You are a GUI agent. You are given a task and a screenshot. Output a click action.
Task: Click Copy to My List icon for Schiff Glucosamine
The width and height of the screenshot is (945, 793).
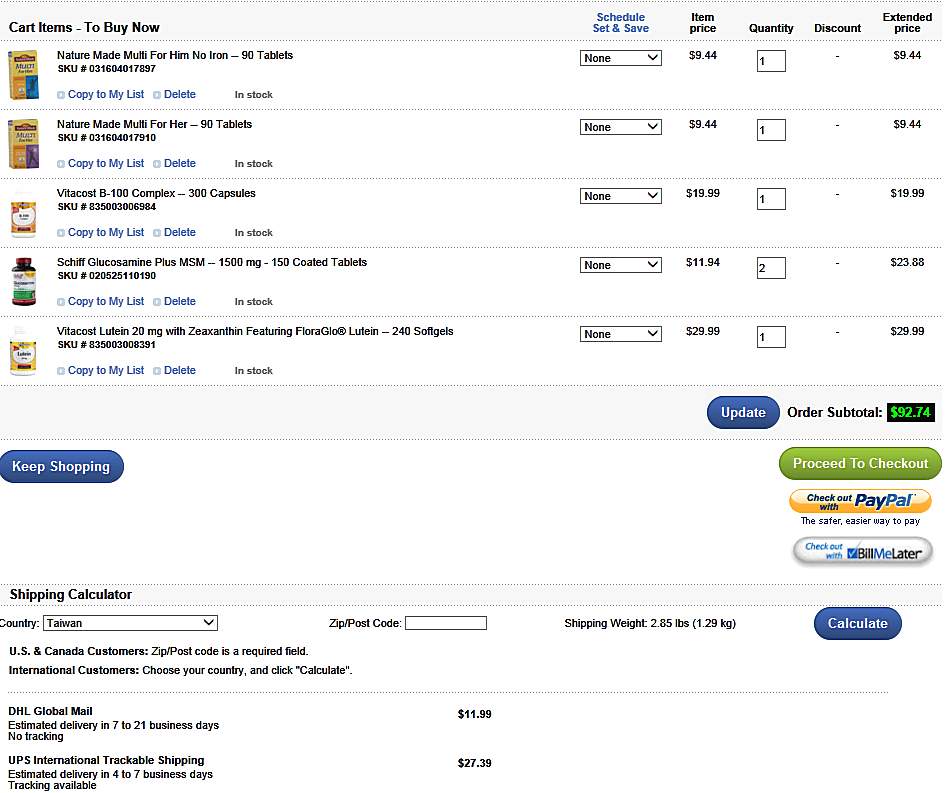(61, 302)
